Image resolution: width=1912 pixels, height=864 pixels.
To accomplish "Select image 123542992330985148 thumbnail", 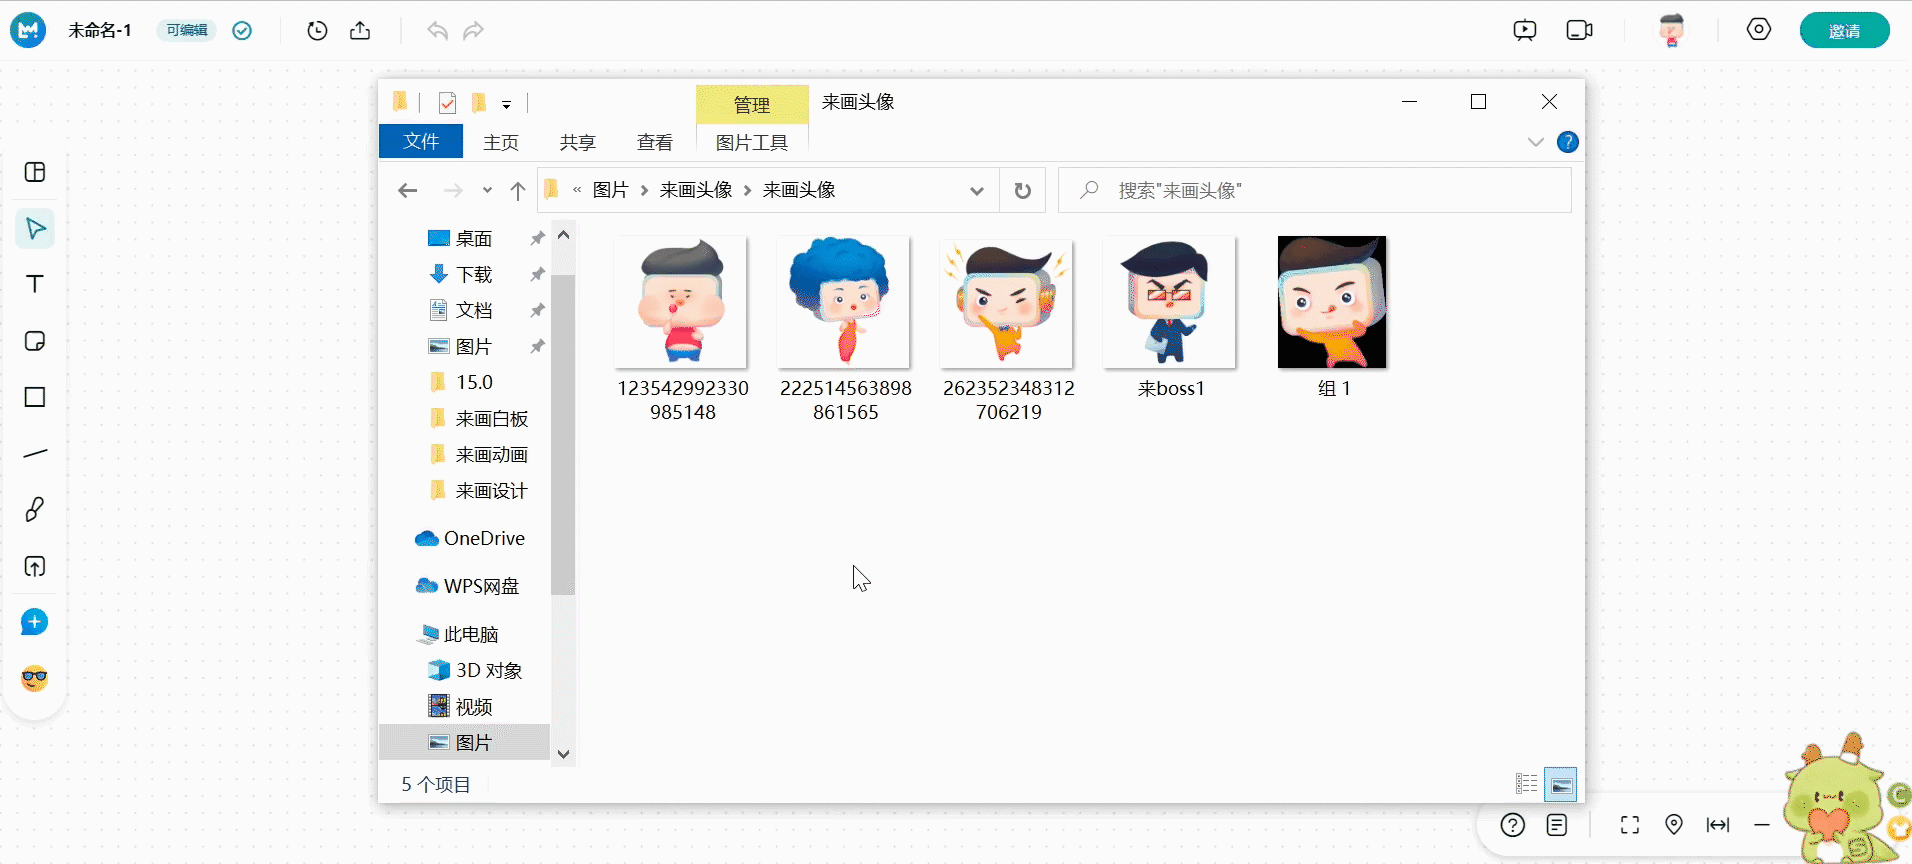I will click(682, 302).
